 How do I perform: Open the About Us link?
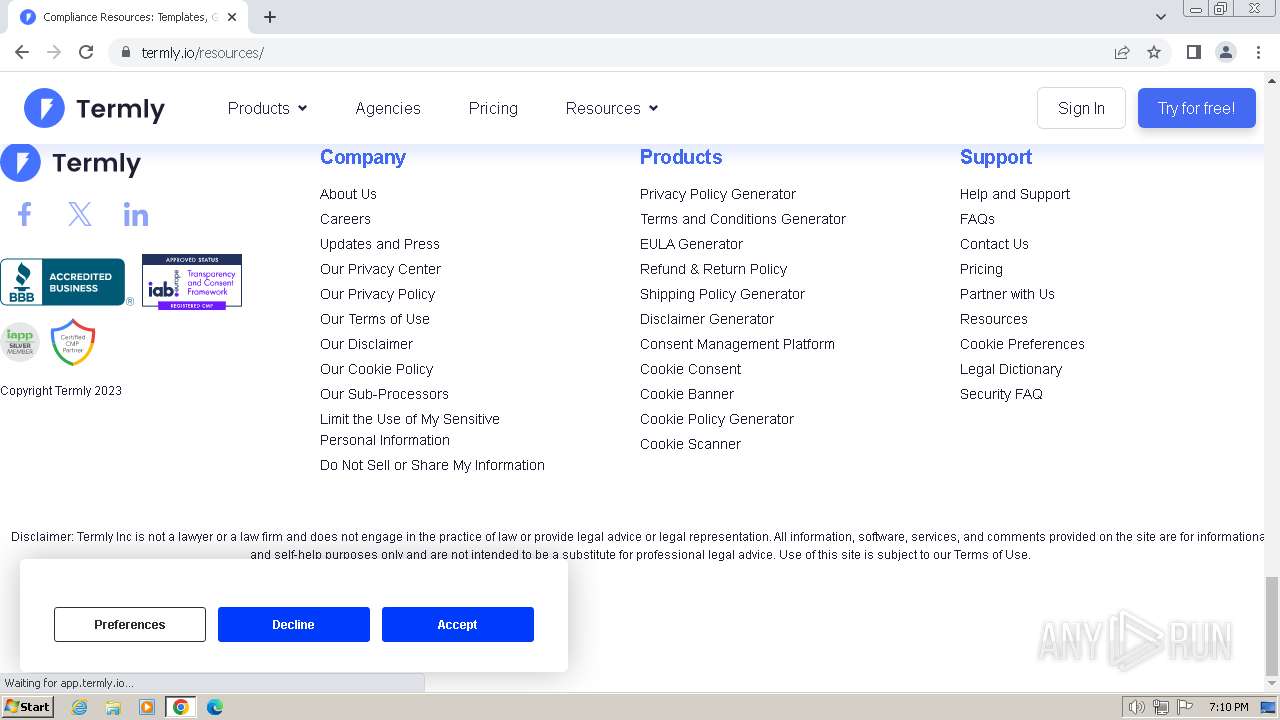[348, 194]
